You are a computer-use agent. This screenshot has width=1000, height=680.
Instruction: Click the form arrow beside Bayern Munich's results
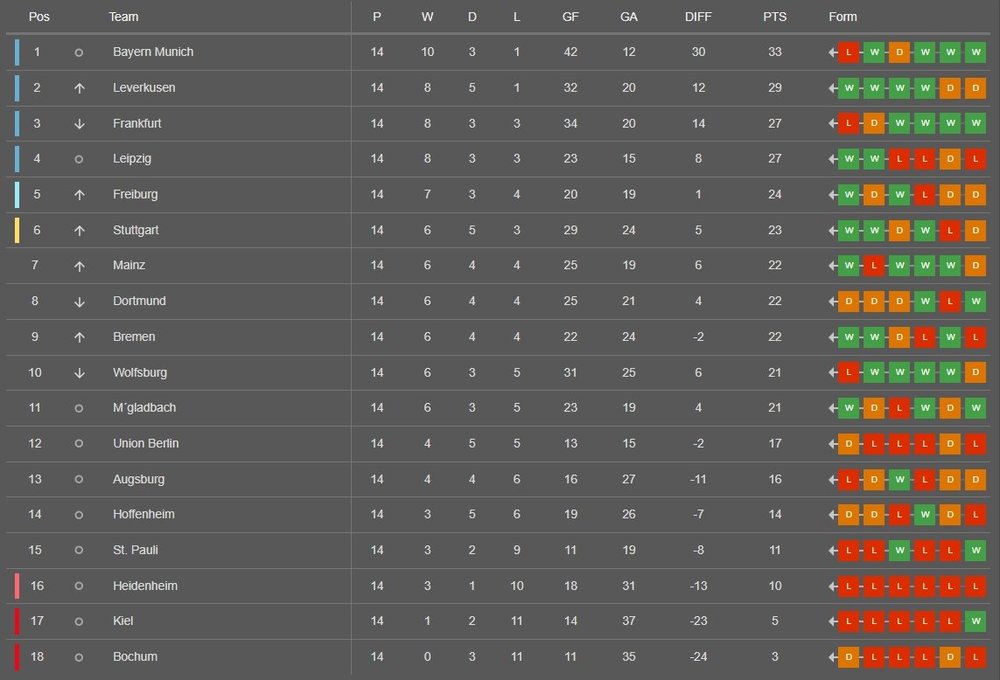[x=832, y=52]
